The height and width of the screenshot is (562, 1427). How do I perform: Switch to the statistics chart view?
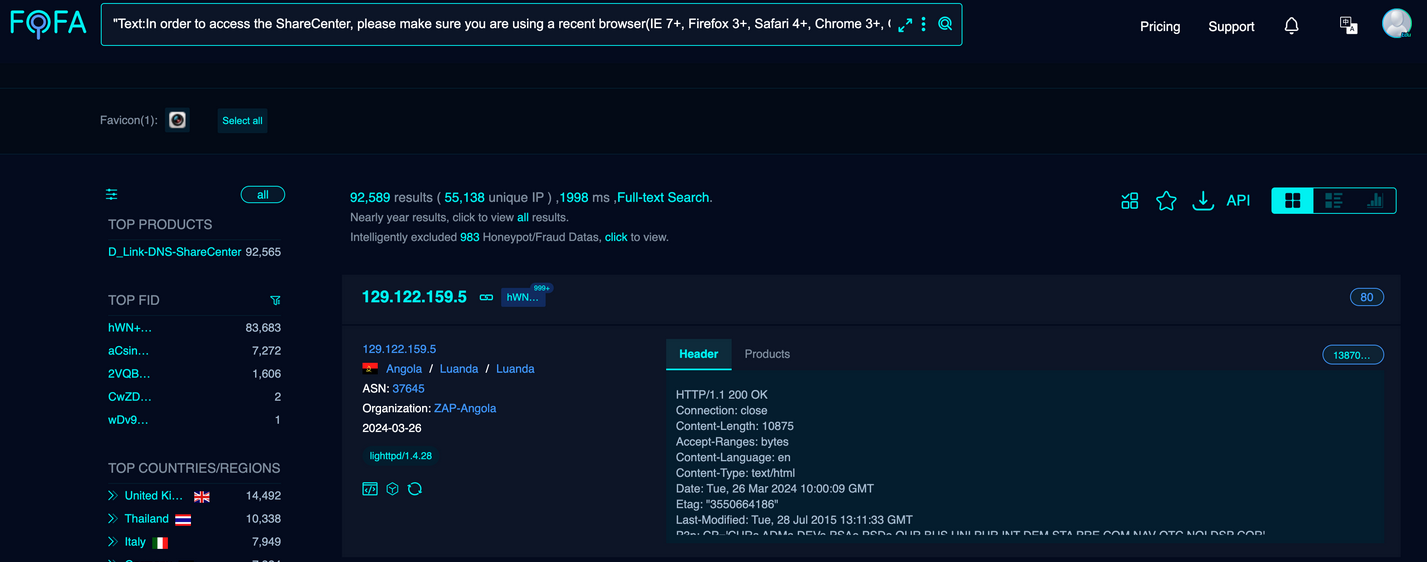coord(1375,200)
